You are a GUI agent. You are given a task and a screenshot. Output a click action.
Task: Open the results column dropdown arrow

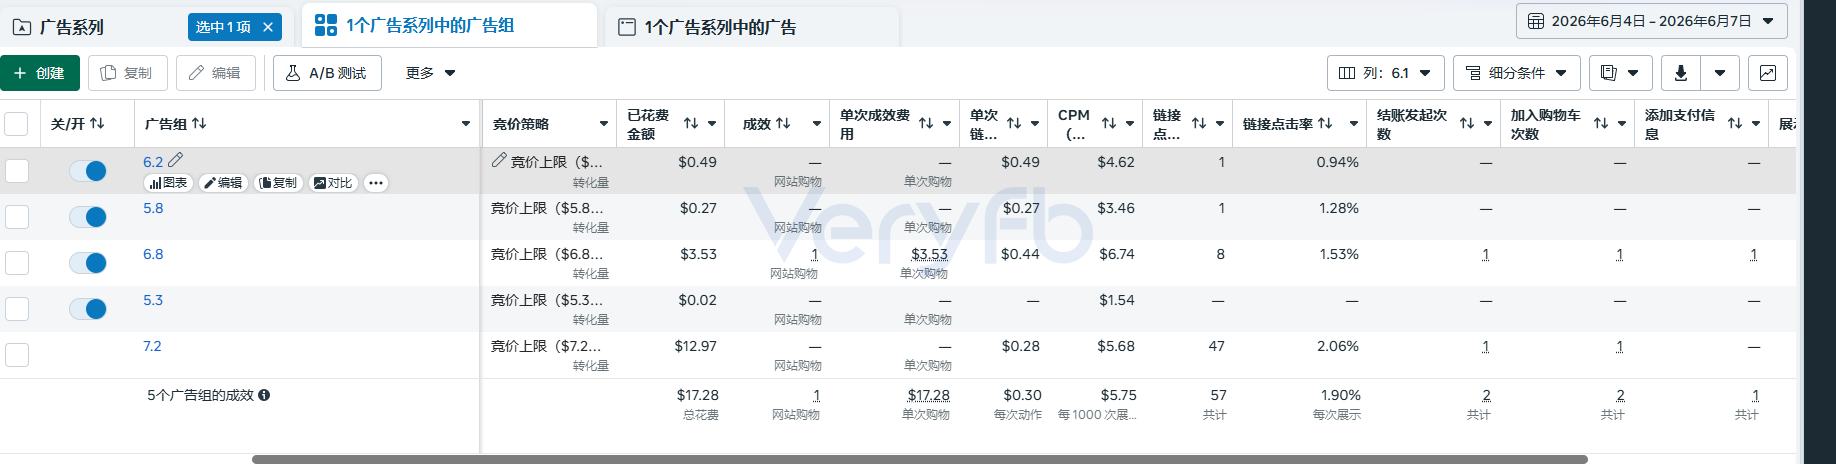click(817, 124)
